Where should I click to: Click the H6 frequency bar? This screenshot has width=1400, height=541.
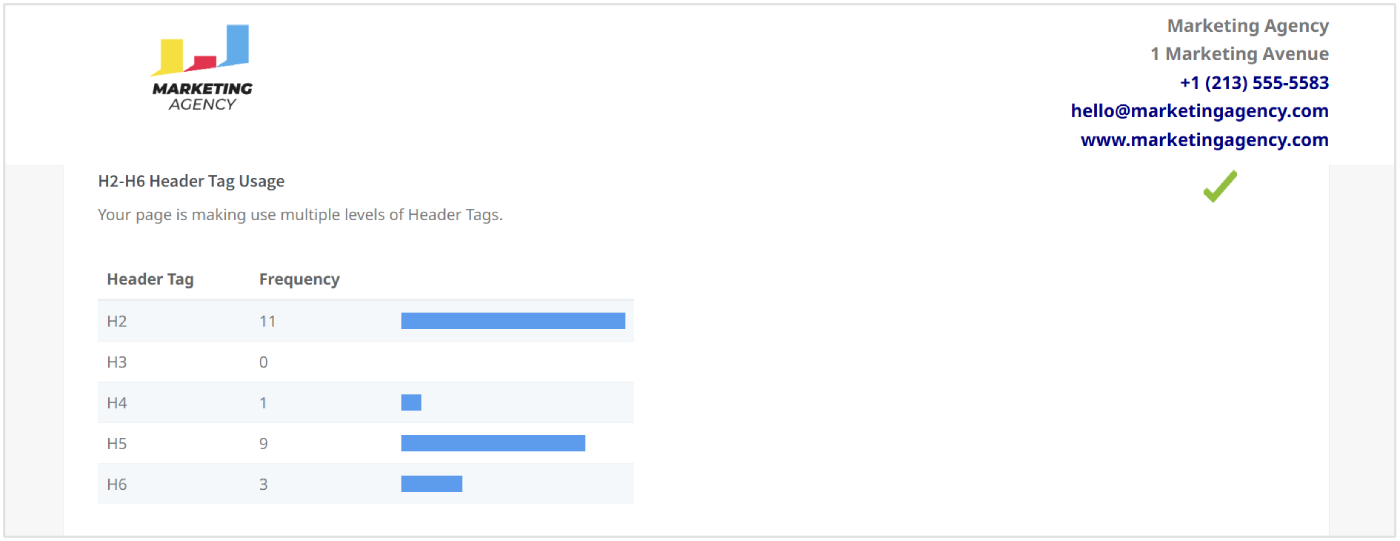431,484
